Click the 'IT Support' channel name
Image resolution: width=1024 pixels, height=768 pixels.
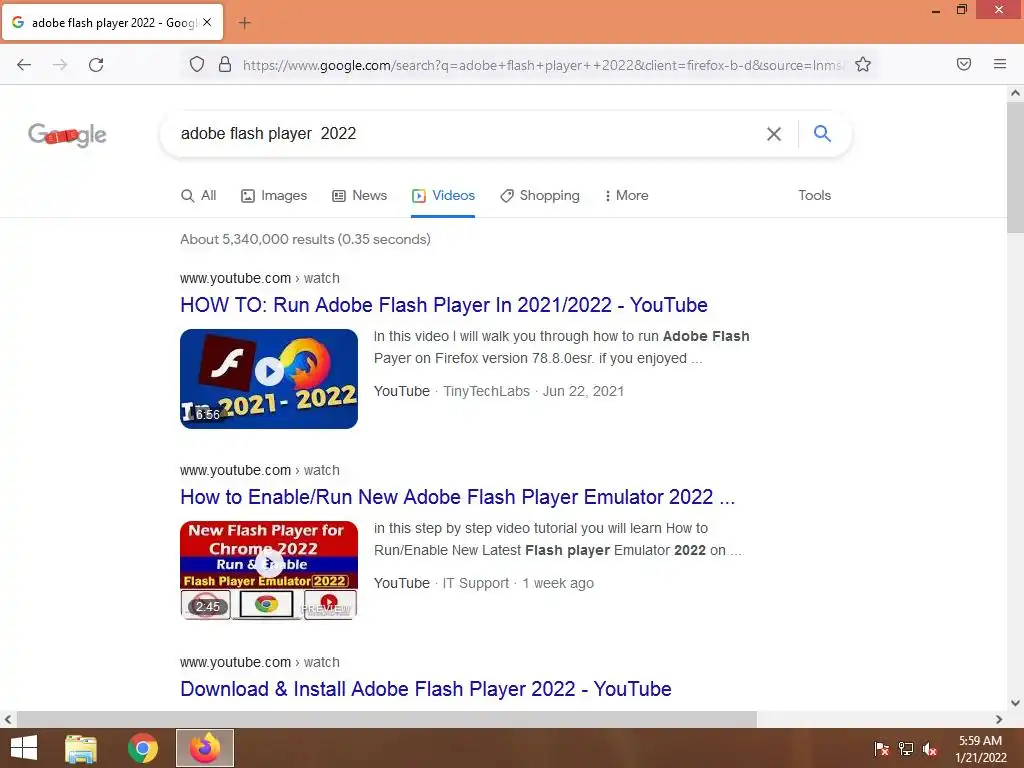[x=475, y=583]
